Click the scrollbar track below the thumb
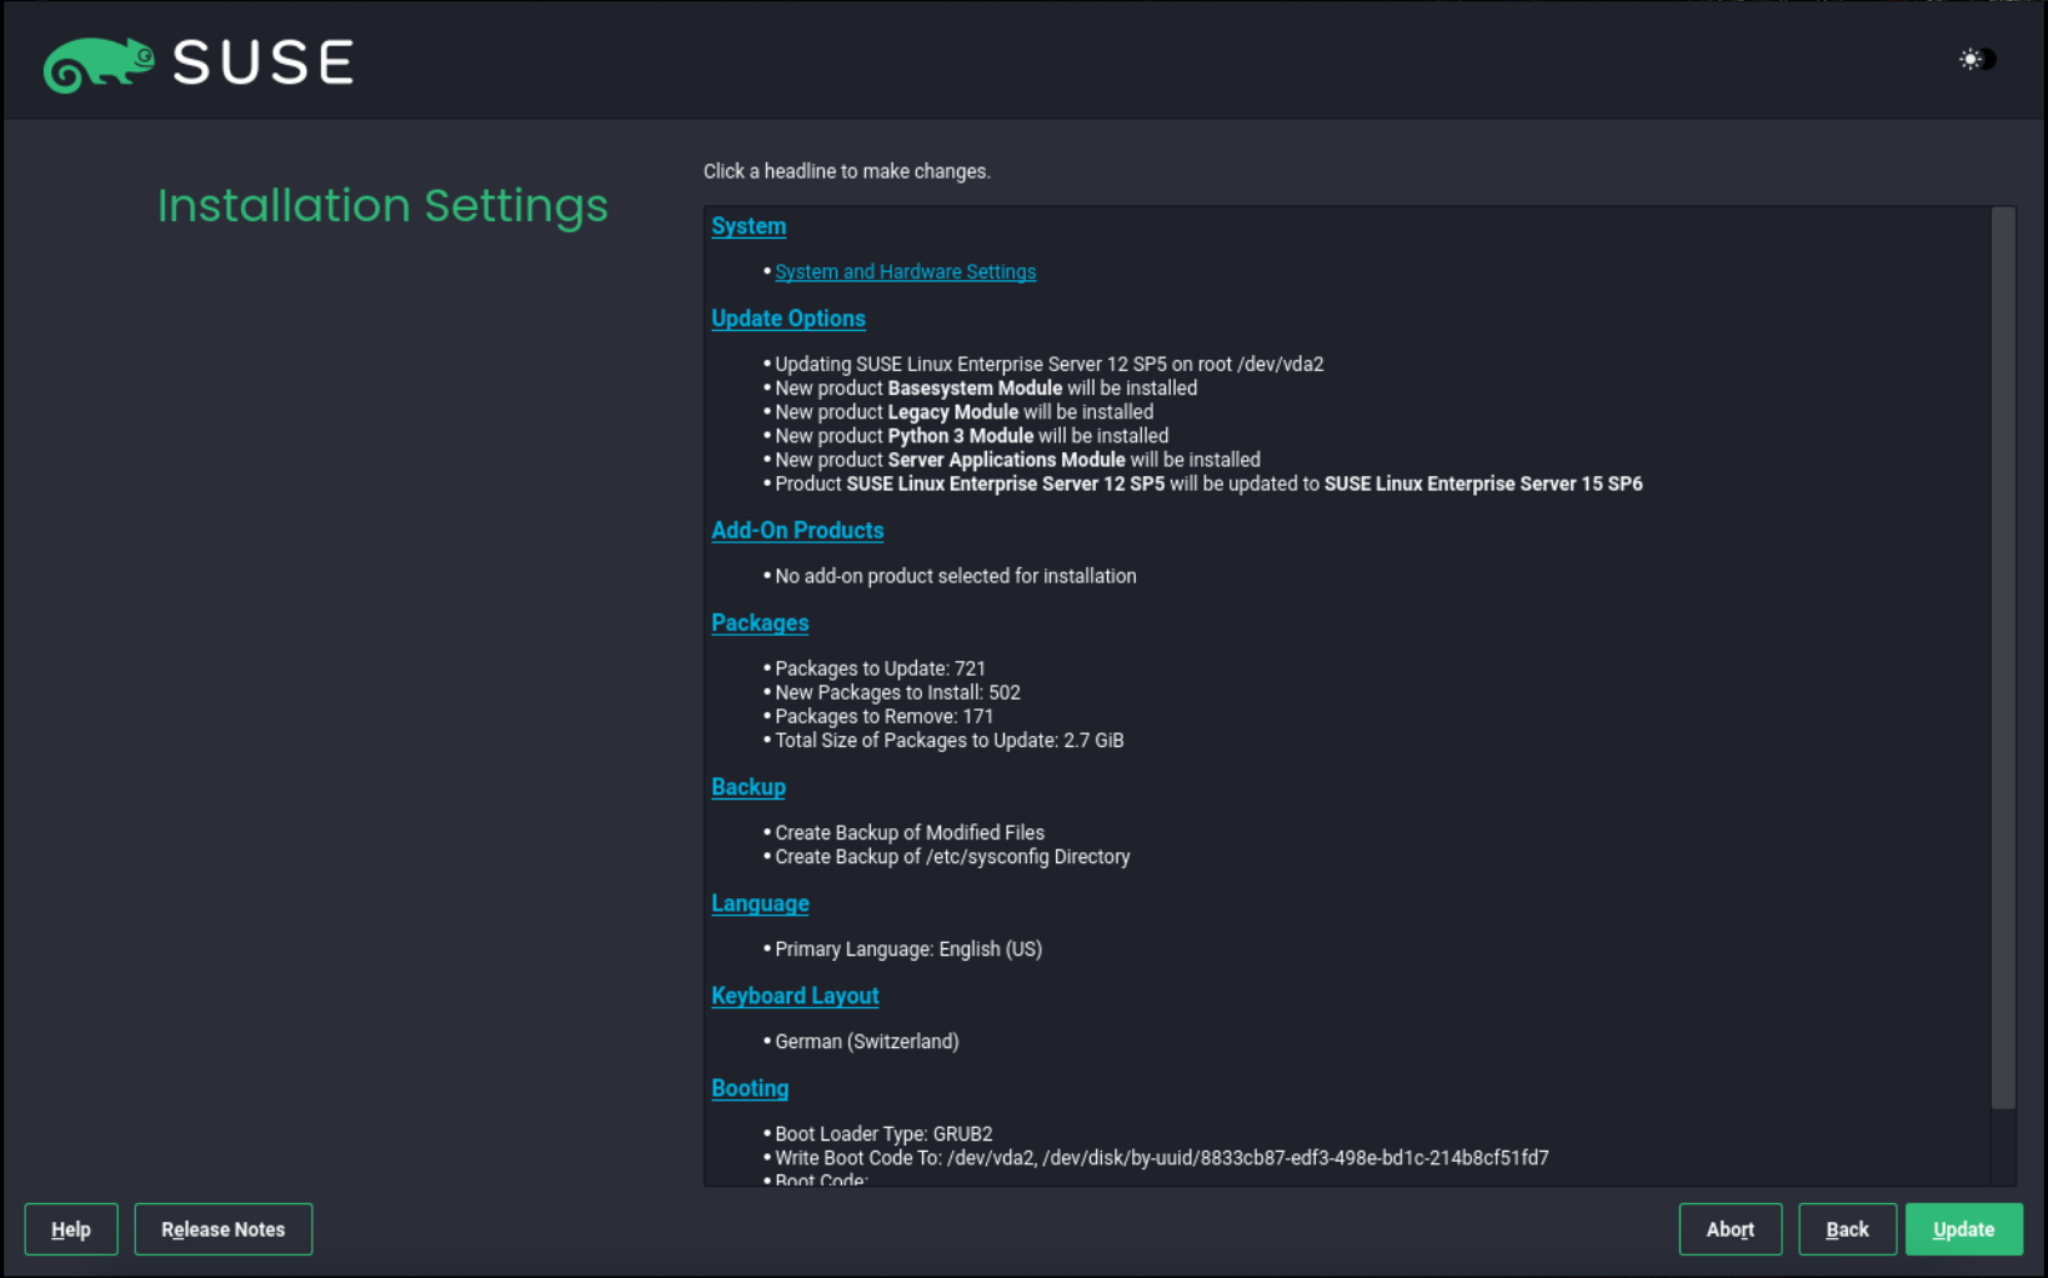Screen dimensions: 2048x1278 coord(2002,1148)
